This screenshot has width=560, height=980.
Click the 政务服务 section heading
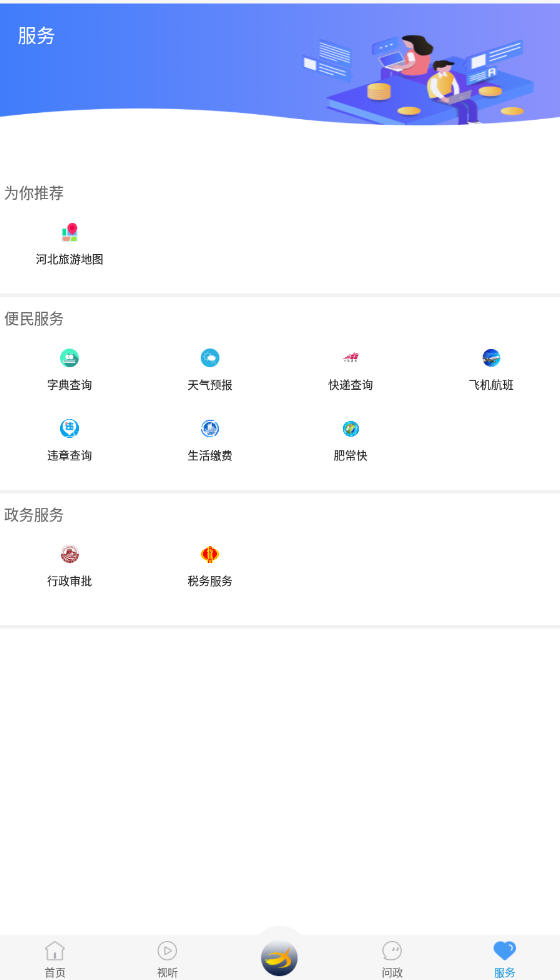tap(34, 515)
